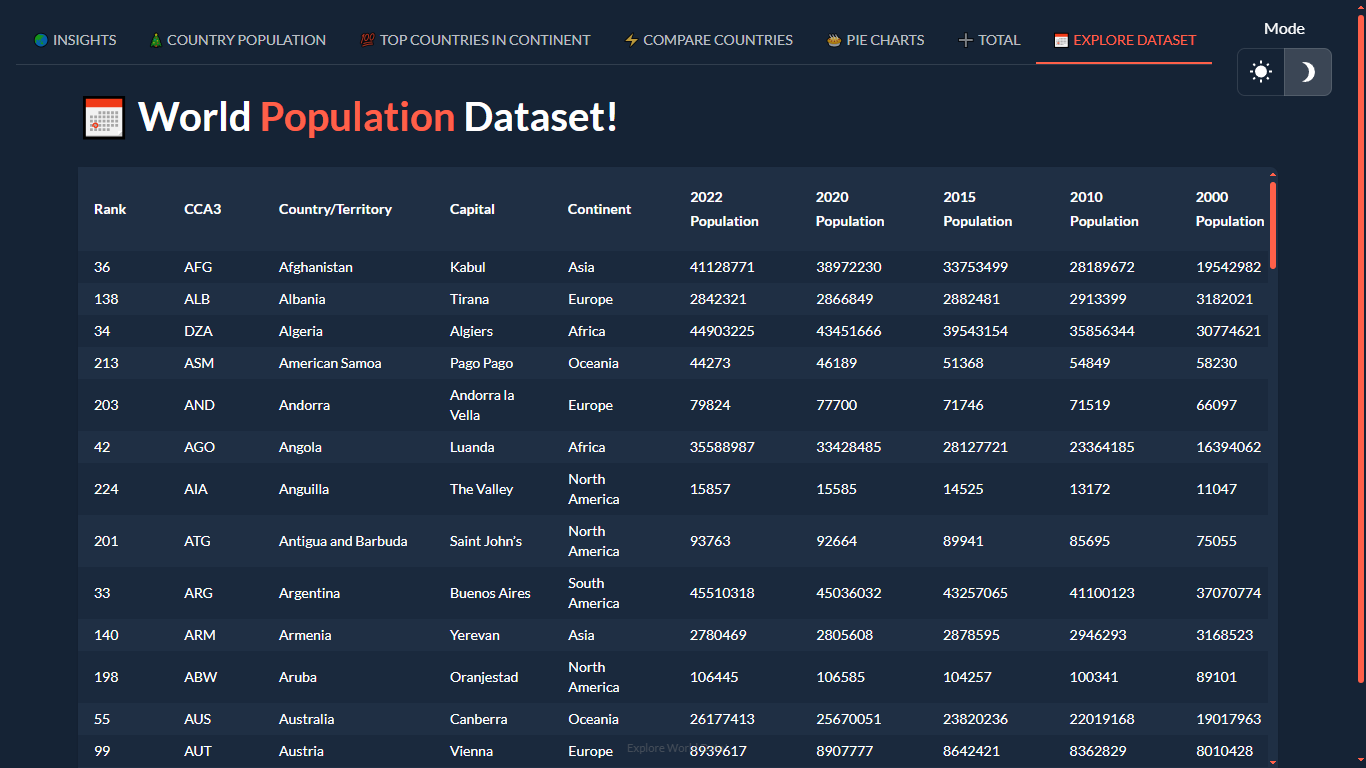Click the calendar icon beside the title
1366x768 pixels.
point(103,118)
